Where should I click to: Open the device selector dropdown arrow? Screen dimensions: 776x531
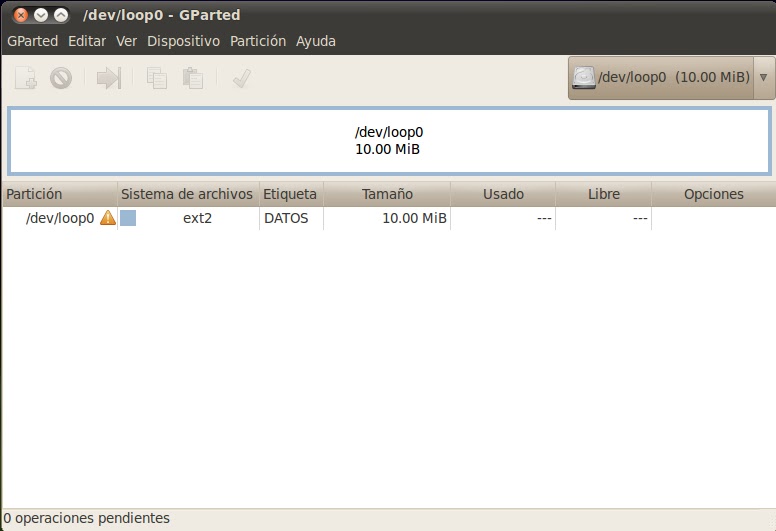click(x=763, y=78)
